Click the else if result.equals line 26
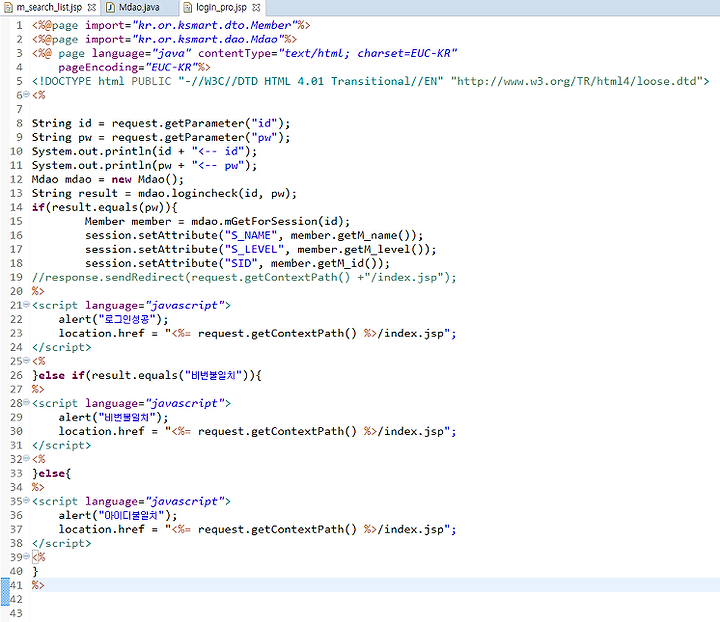Screen dimensions: 720x622 (x=146, y=375)
